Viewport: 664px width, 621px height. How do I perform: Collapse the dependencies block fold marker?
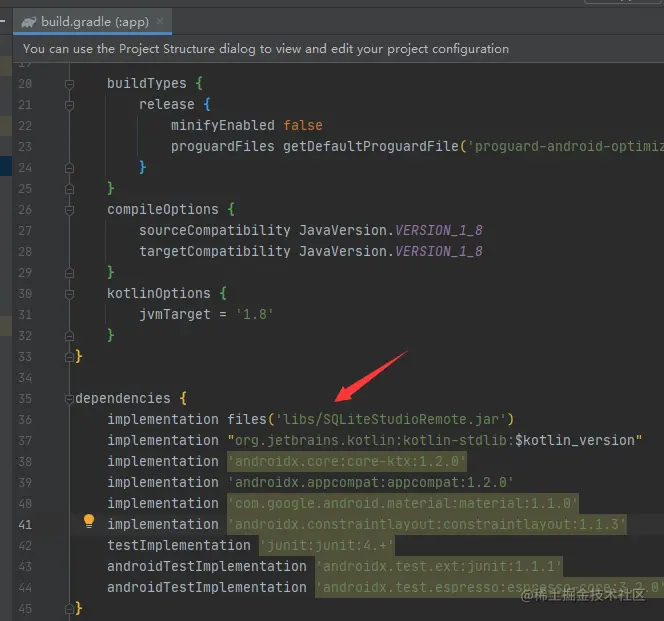click(69, 399)
